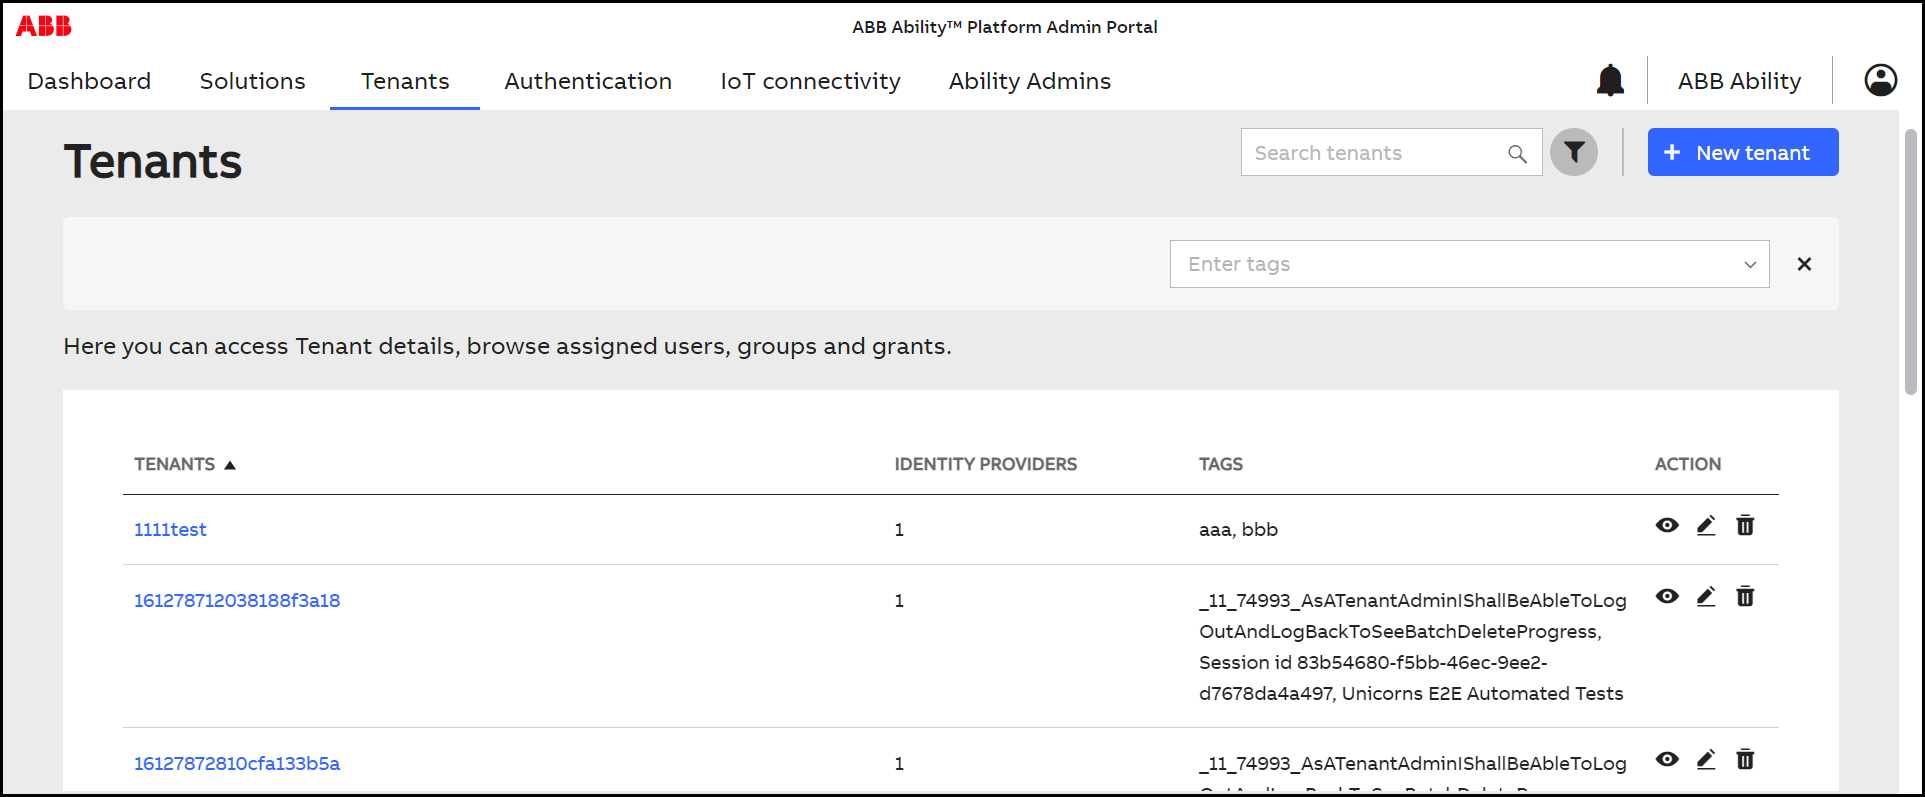Open the 1111test tenant link
Image resolution: width=1925 pixels, height=797 pixels.
(x=170, y=529)
